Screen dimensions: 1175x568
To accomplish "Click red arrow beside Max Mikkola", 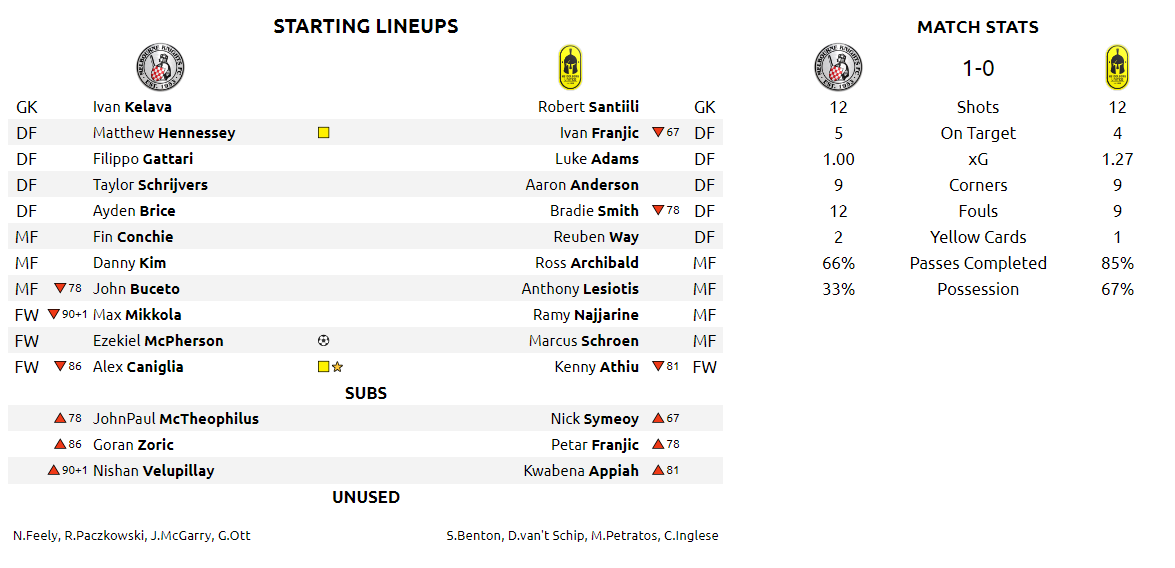I will [x=53, y=315].
